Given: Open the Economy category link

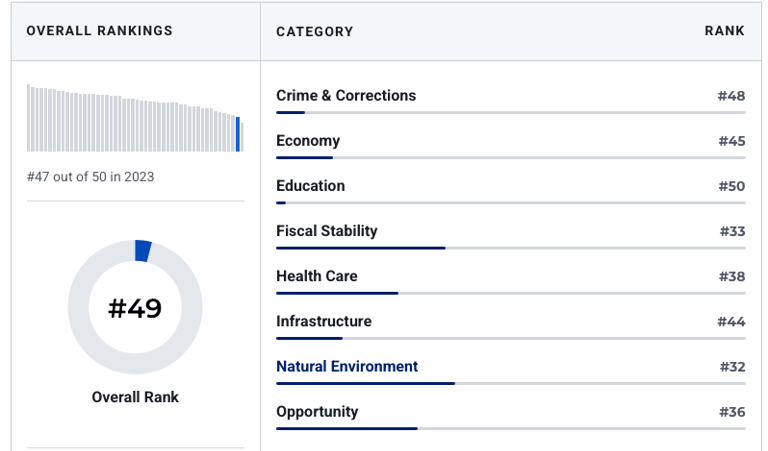Looking at the screenshot, I should (308, 141).
